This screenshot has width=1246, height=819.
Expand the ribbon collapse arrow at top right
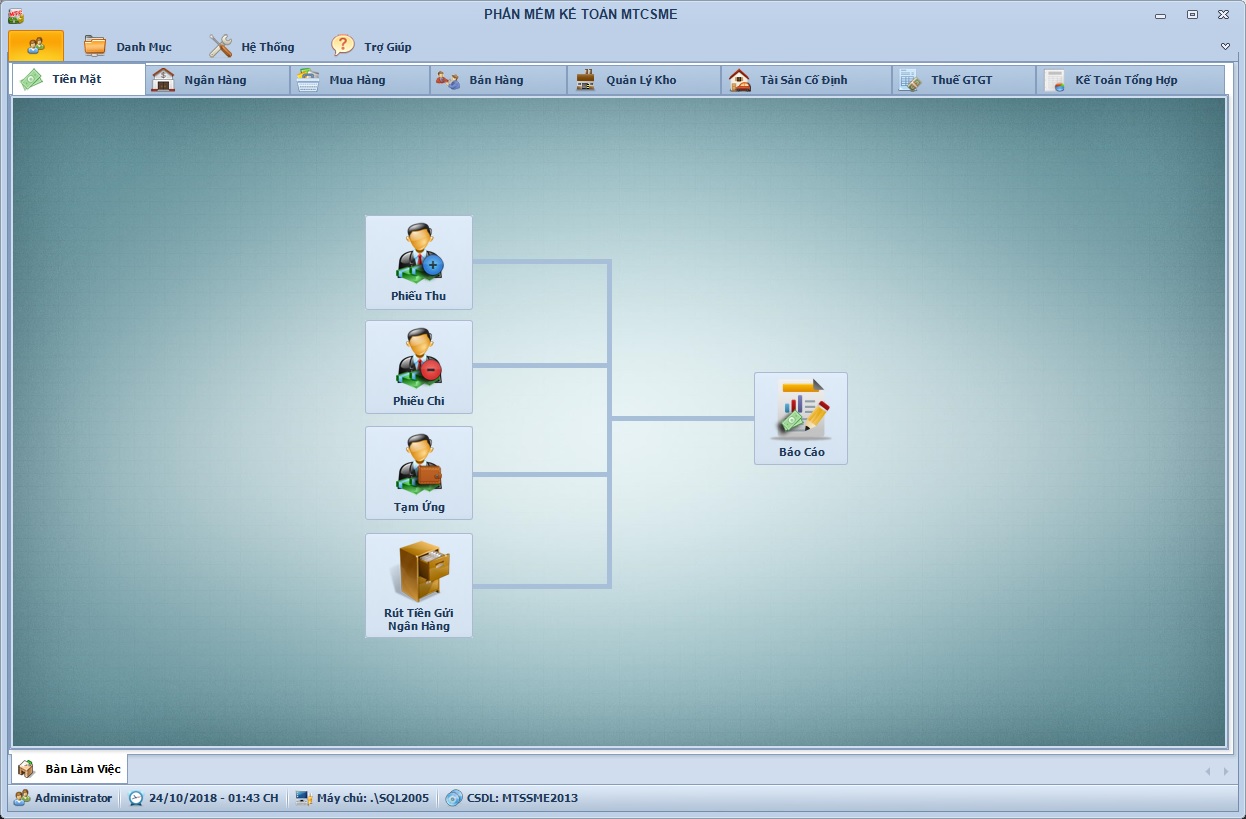pos(1225,47)
